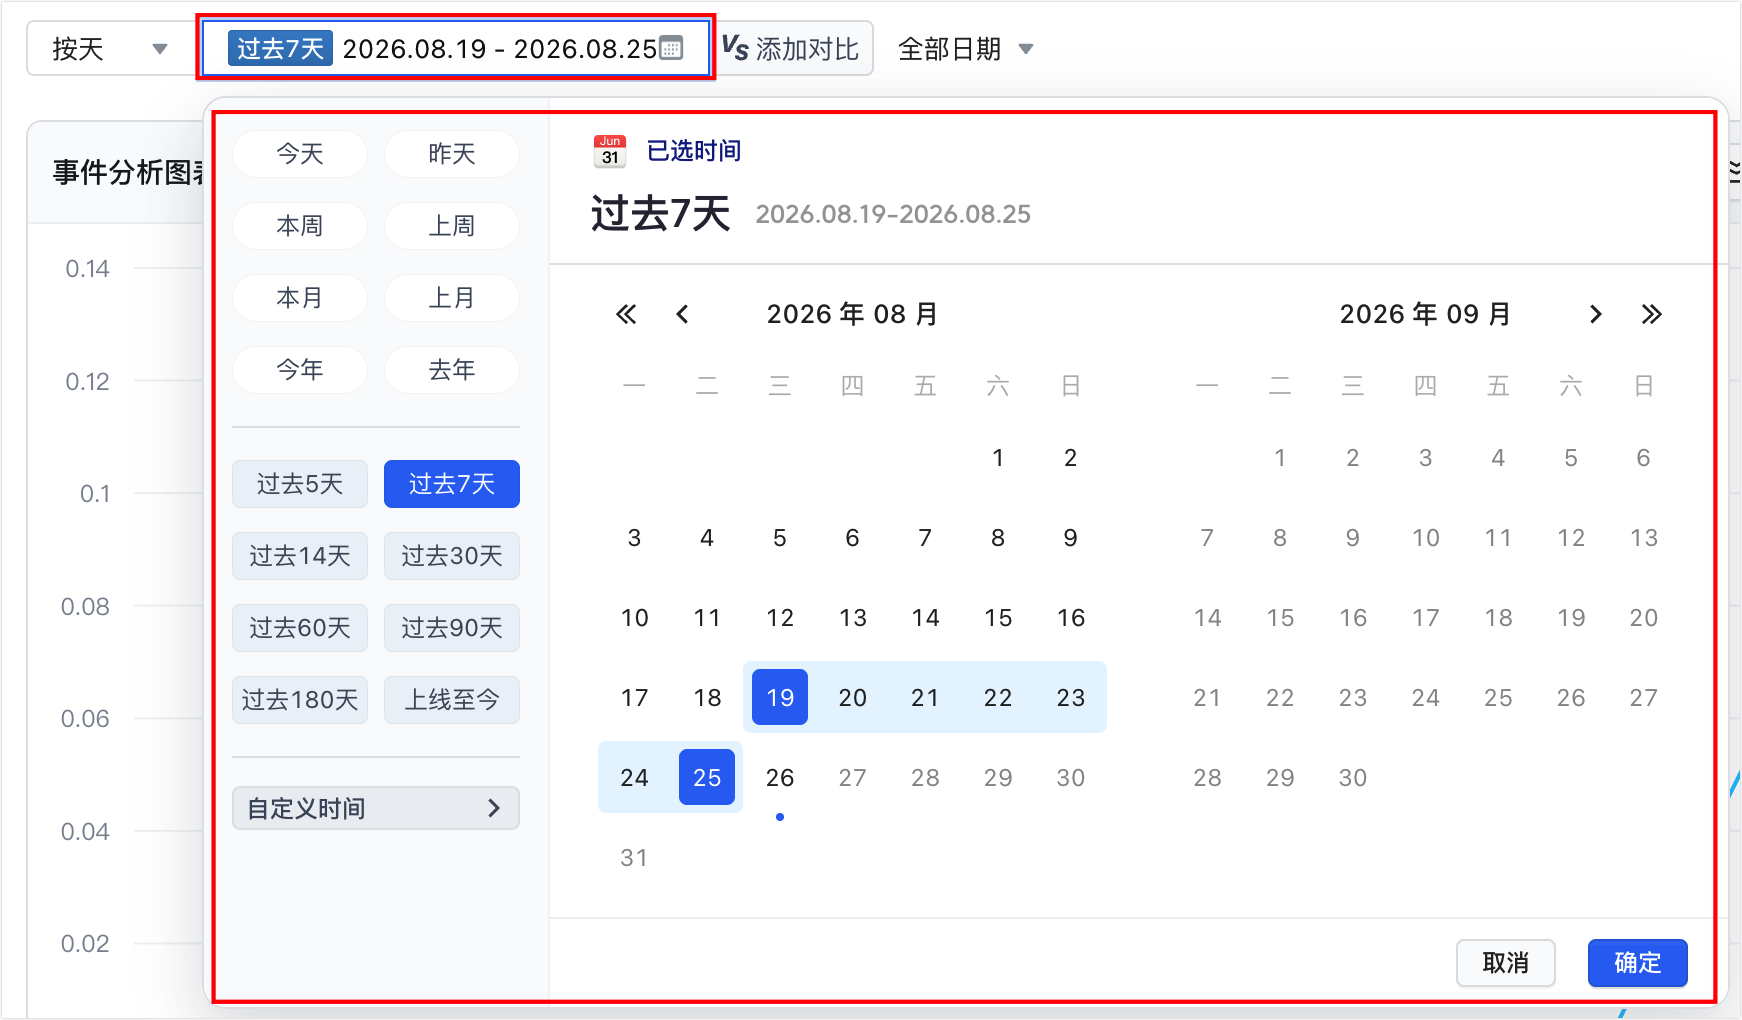The width and height of the screenshot is (1742, 1020).
Task: Pick August 15 in the calendar
Action: (998, 617)
